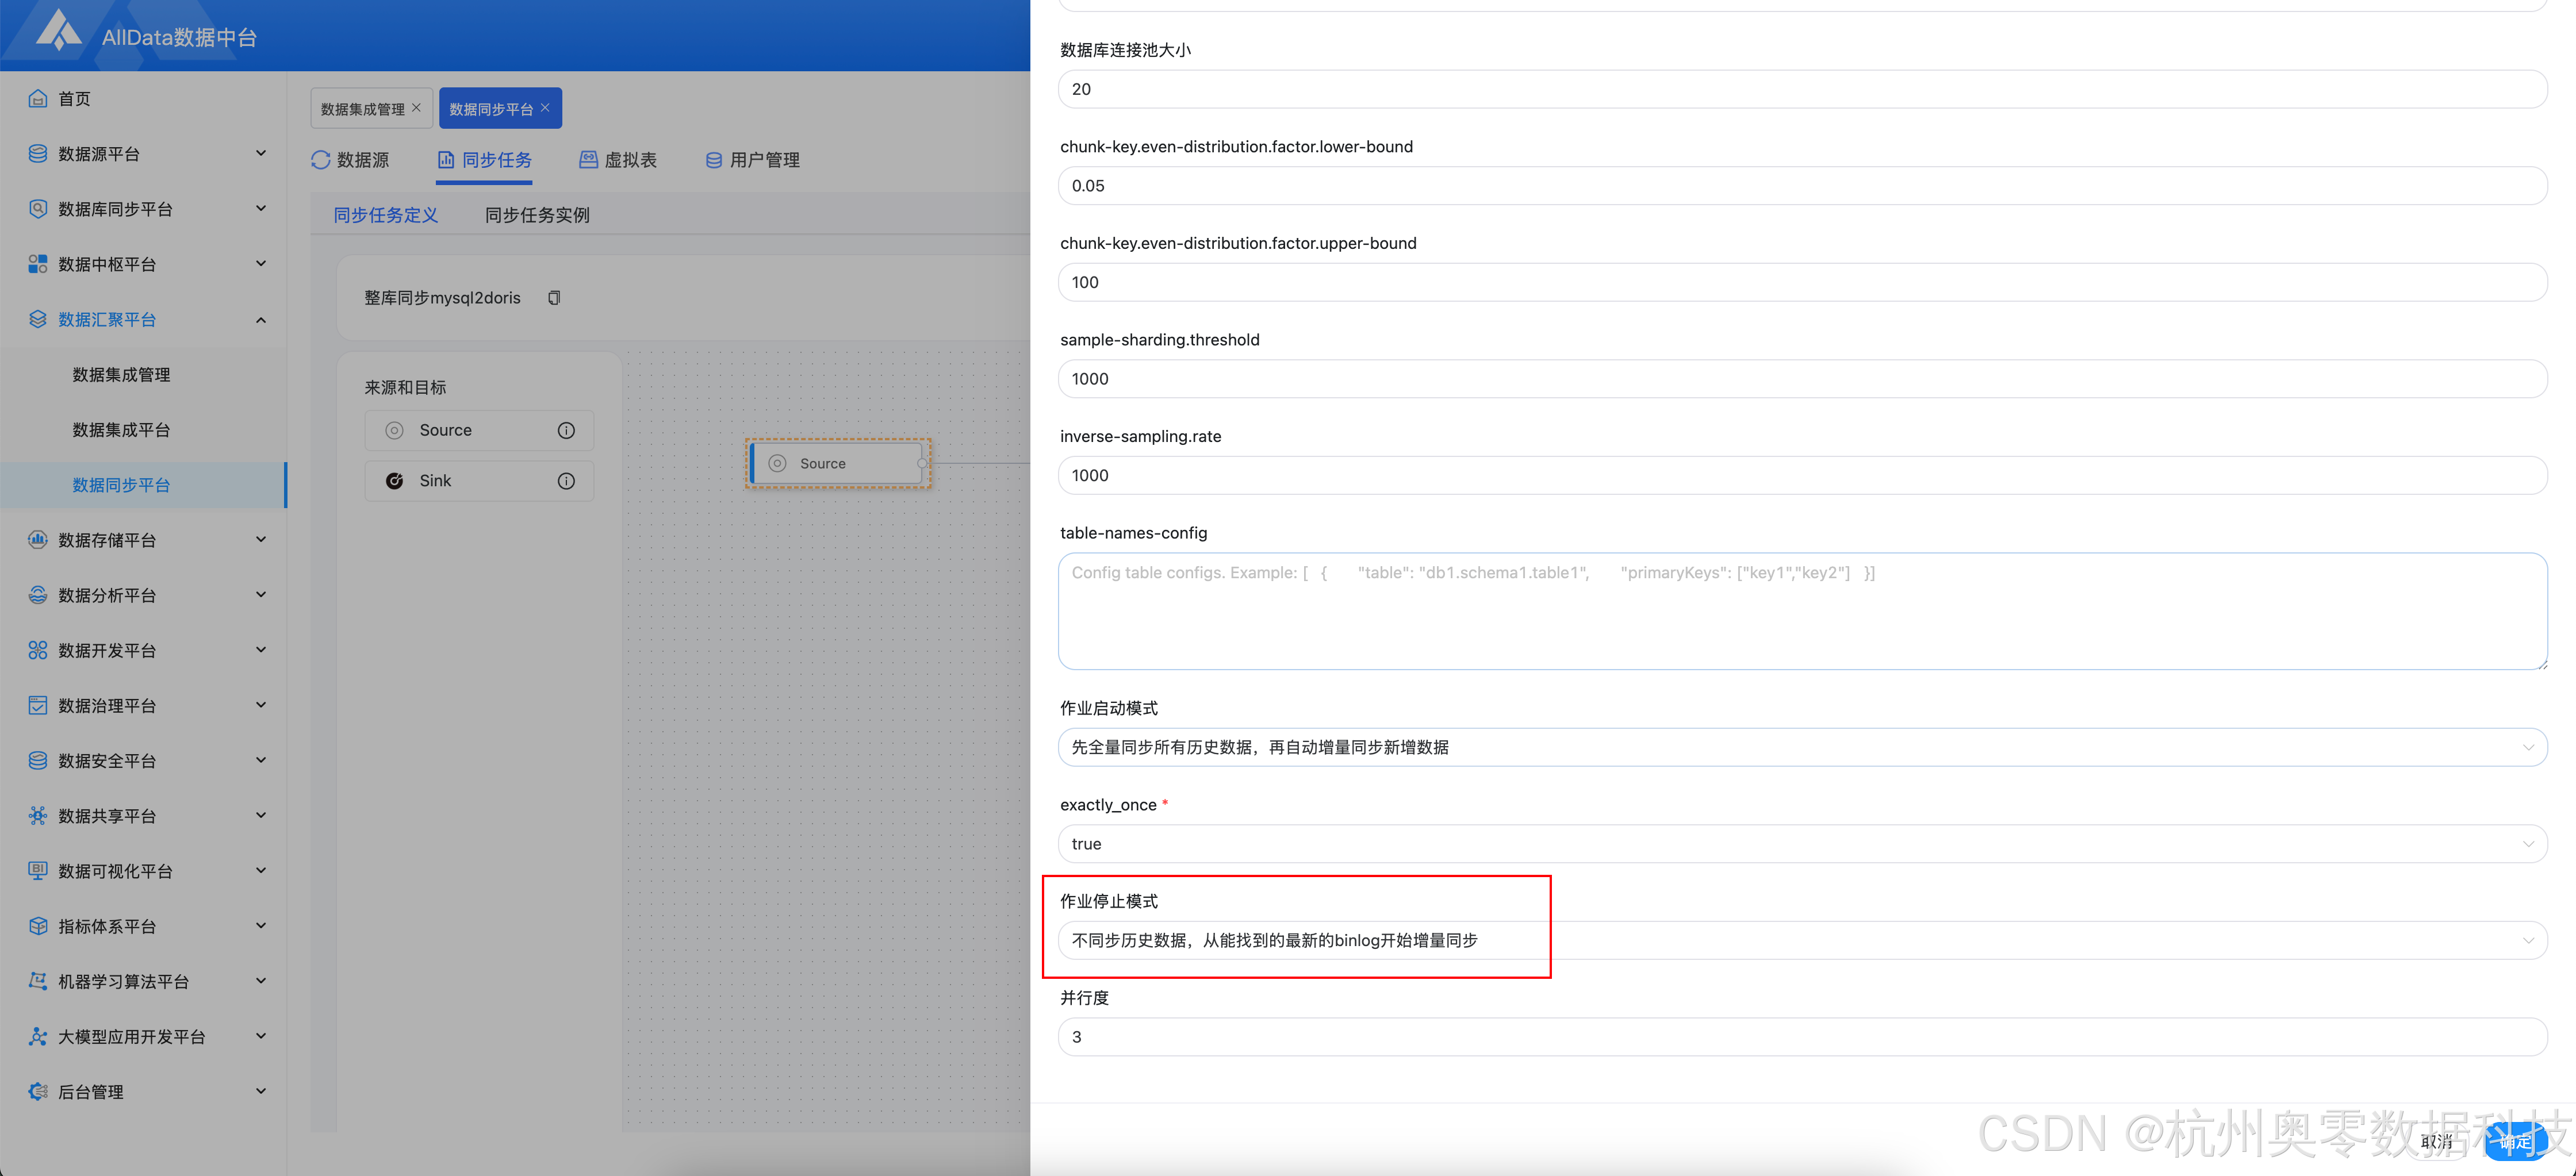Image resolution: width=2576 pixels, height=1176 pixels.
Task: Close the 数据同步平台 tab
Action: (x=545, y=108)
